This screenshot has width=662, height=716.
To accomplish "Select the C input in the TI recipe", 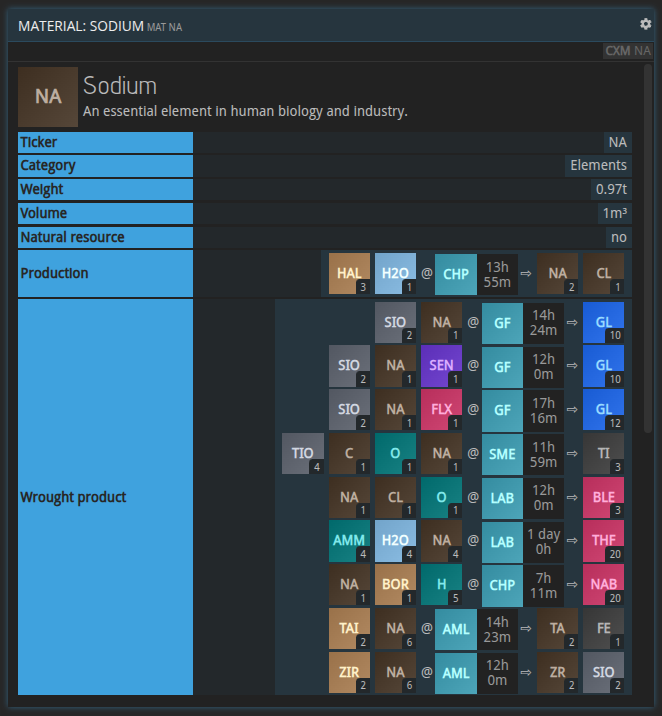I will tap(349, 453).
